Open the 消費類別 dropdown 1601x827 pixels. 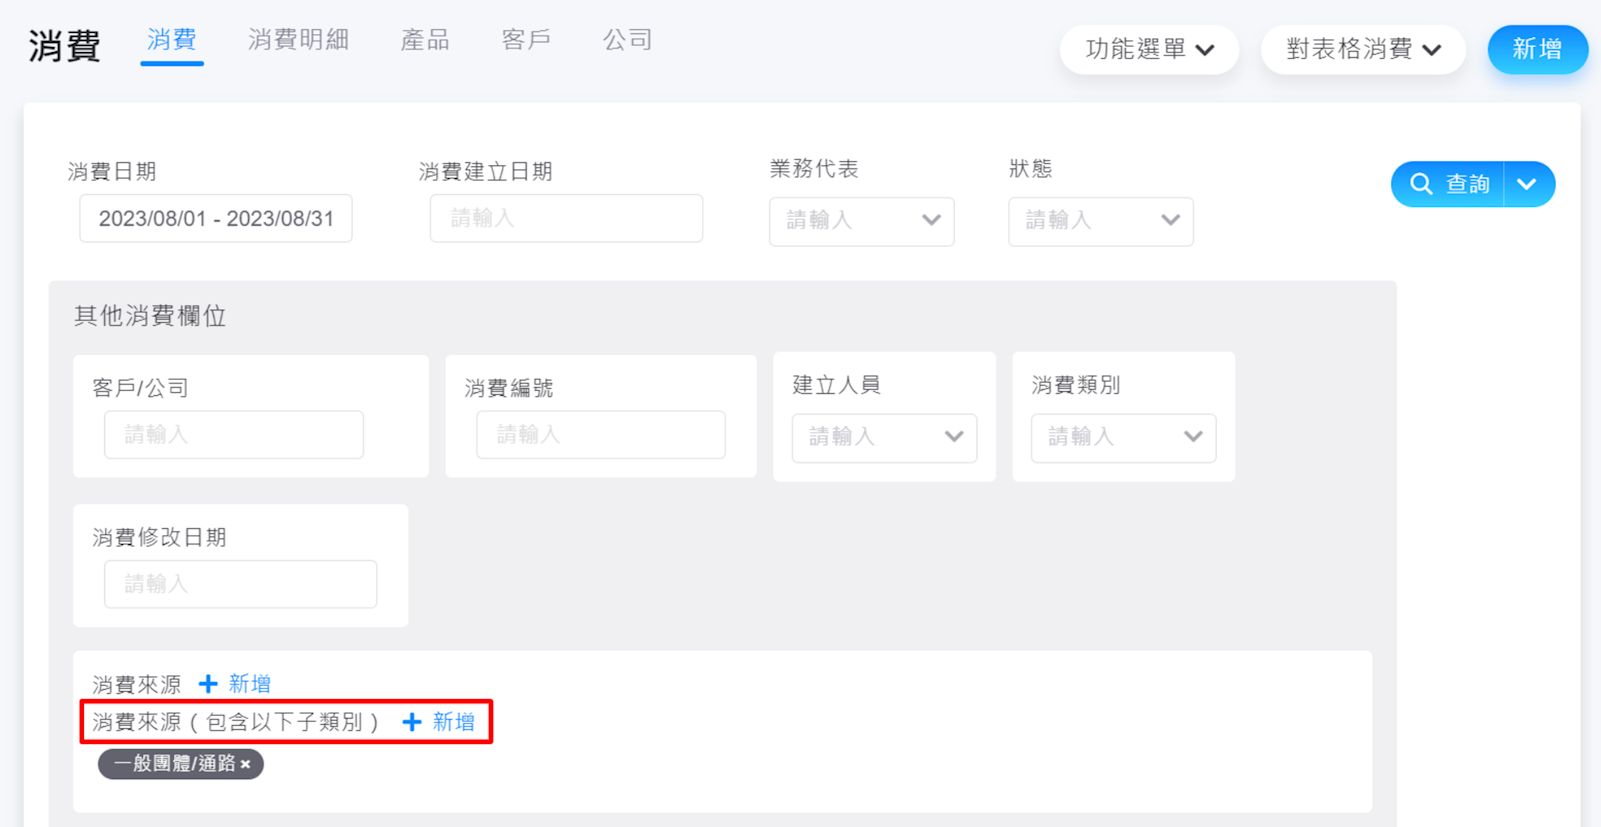click(1123, 437)
